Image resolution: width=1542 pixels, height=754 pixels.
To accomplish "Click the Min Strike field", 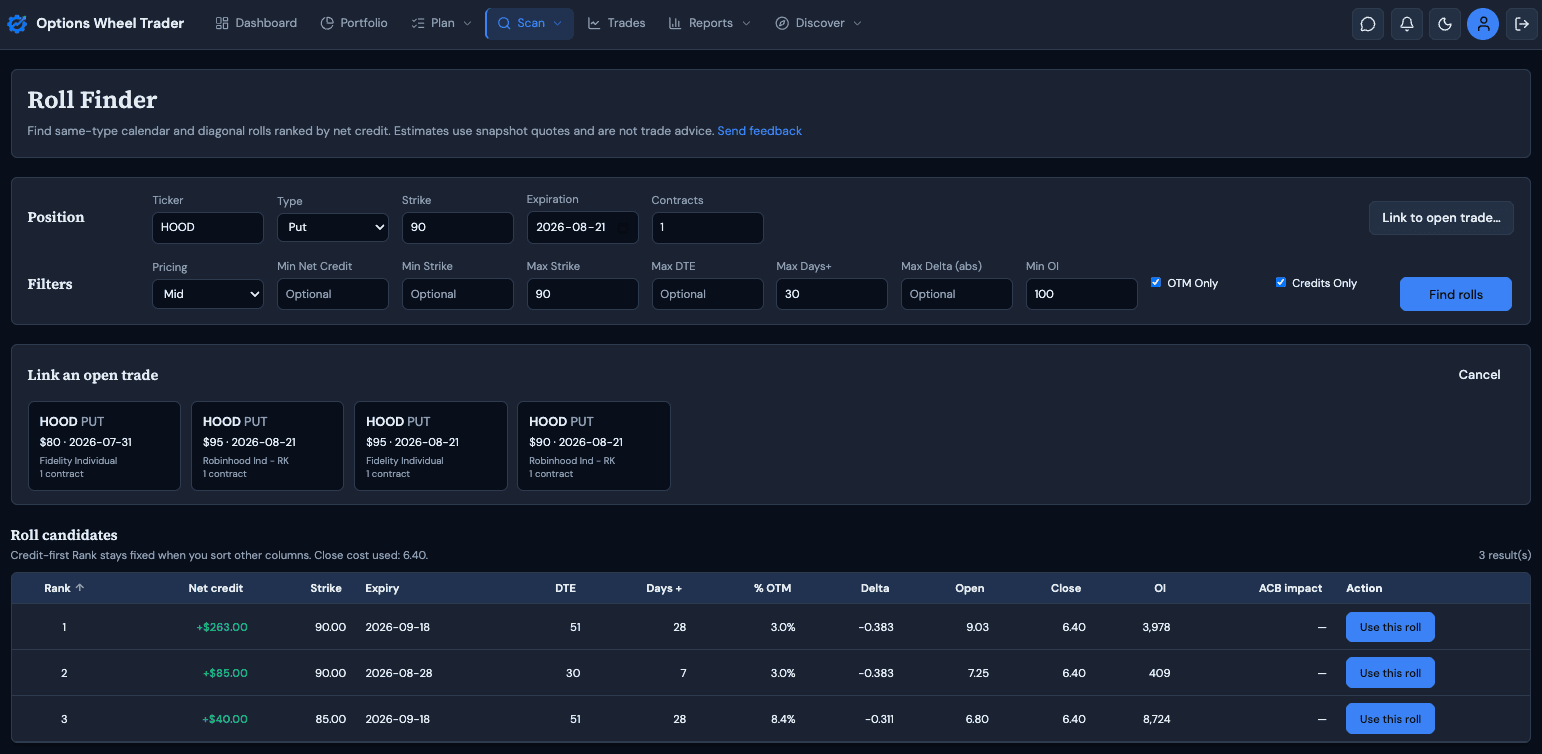I will [x=458, y=294].
